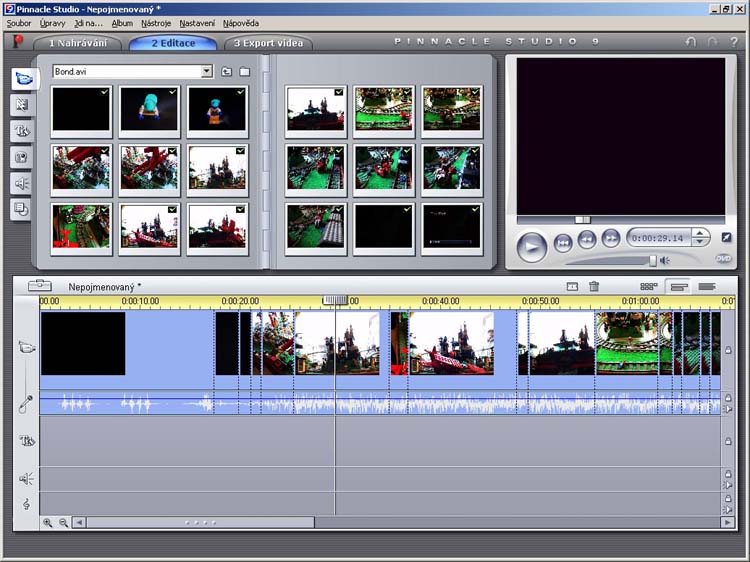The height and width of the screenshot is (562, 750).
Task: Switch to Storyboard view
Action: (x=649, y=287)
